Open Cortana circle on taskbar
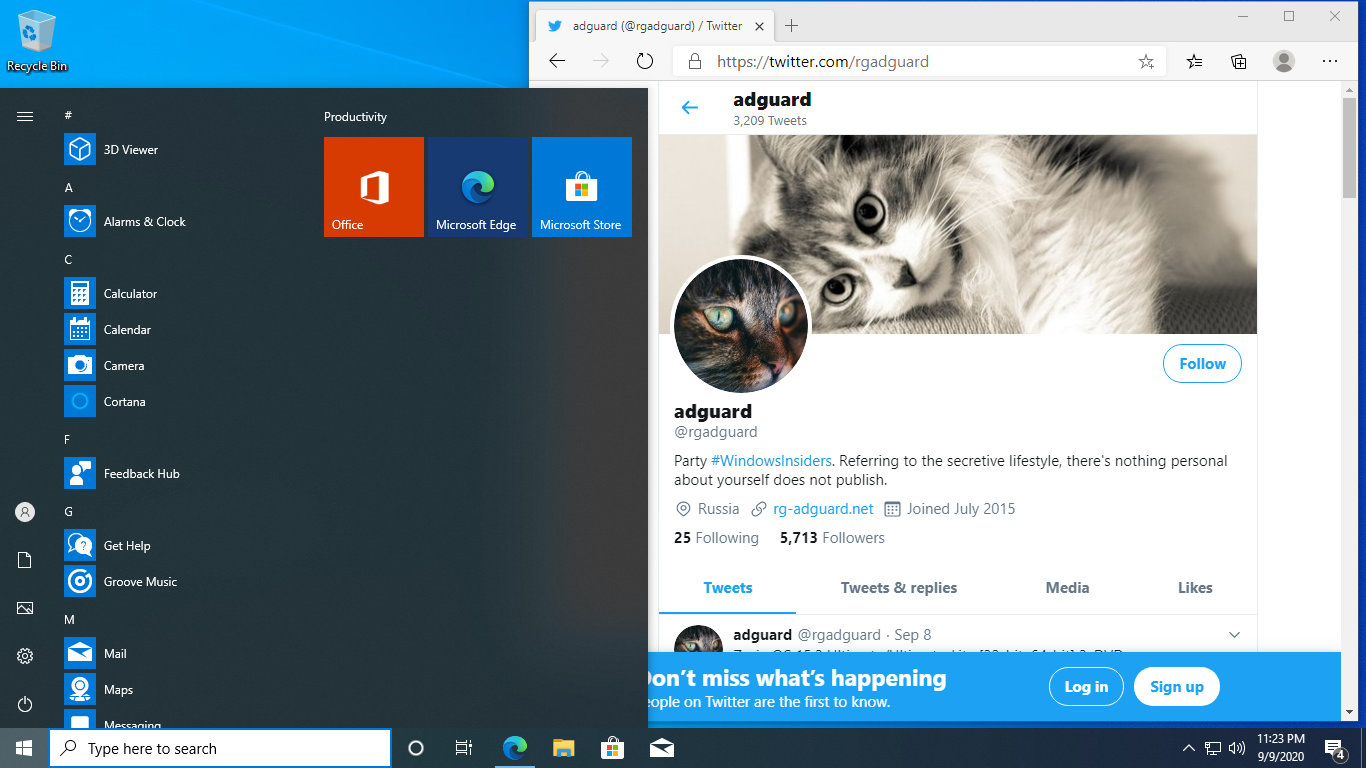 coord(416,748)
